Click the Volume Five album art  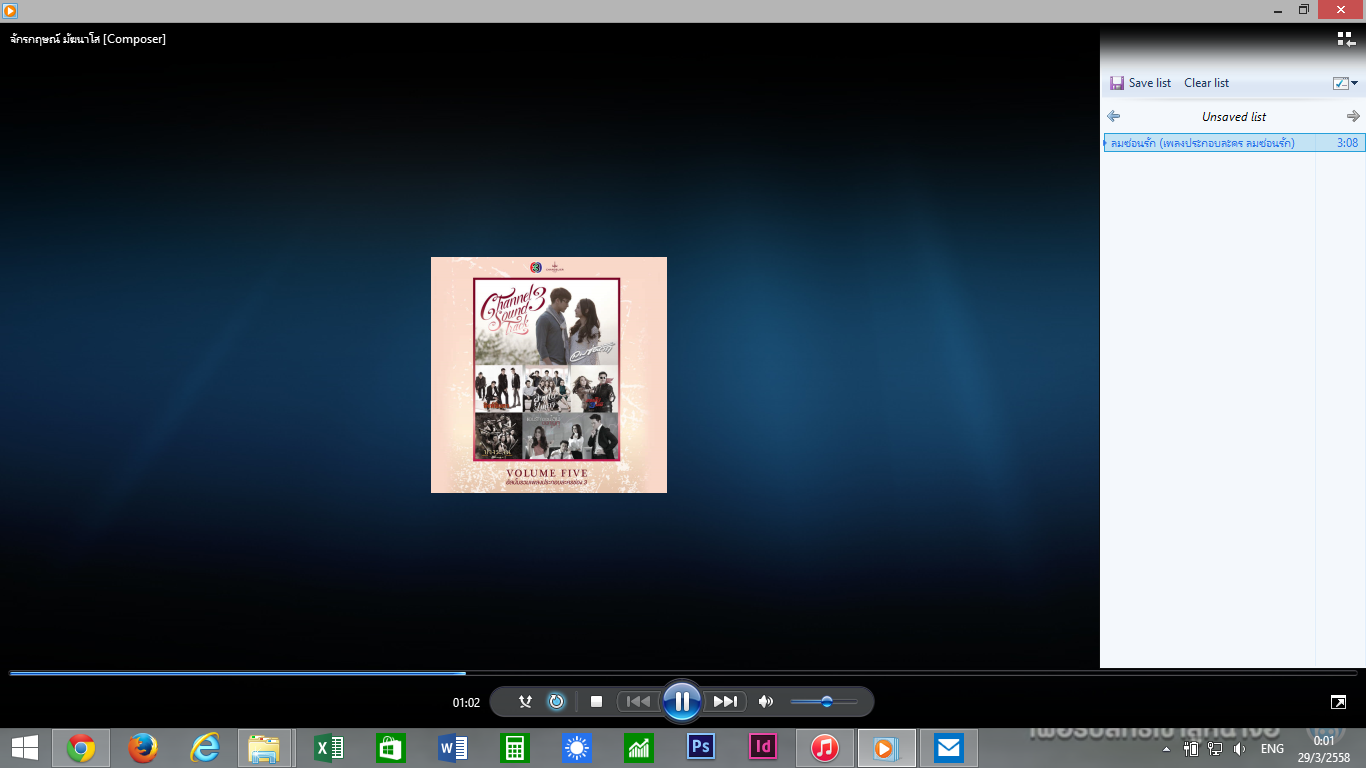(x=549, y=375)
